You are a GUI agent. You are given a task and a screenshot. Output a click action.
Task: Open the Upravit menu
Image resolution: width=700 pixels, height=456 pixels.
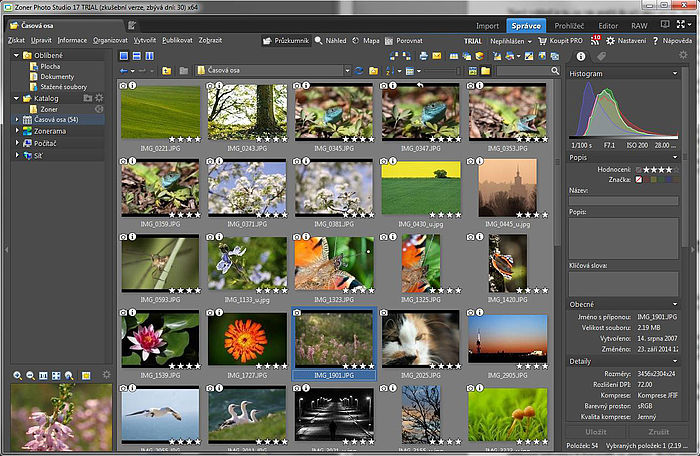pyautogui.click(x=41, y=41)
